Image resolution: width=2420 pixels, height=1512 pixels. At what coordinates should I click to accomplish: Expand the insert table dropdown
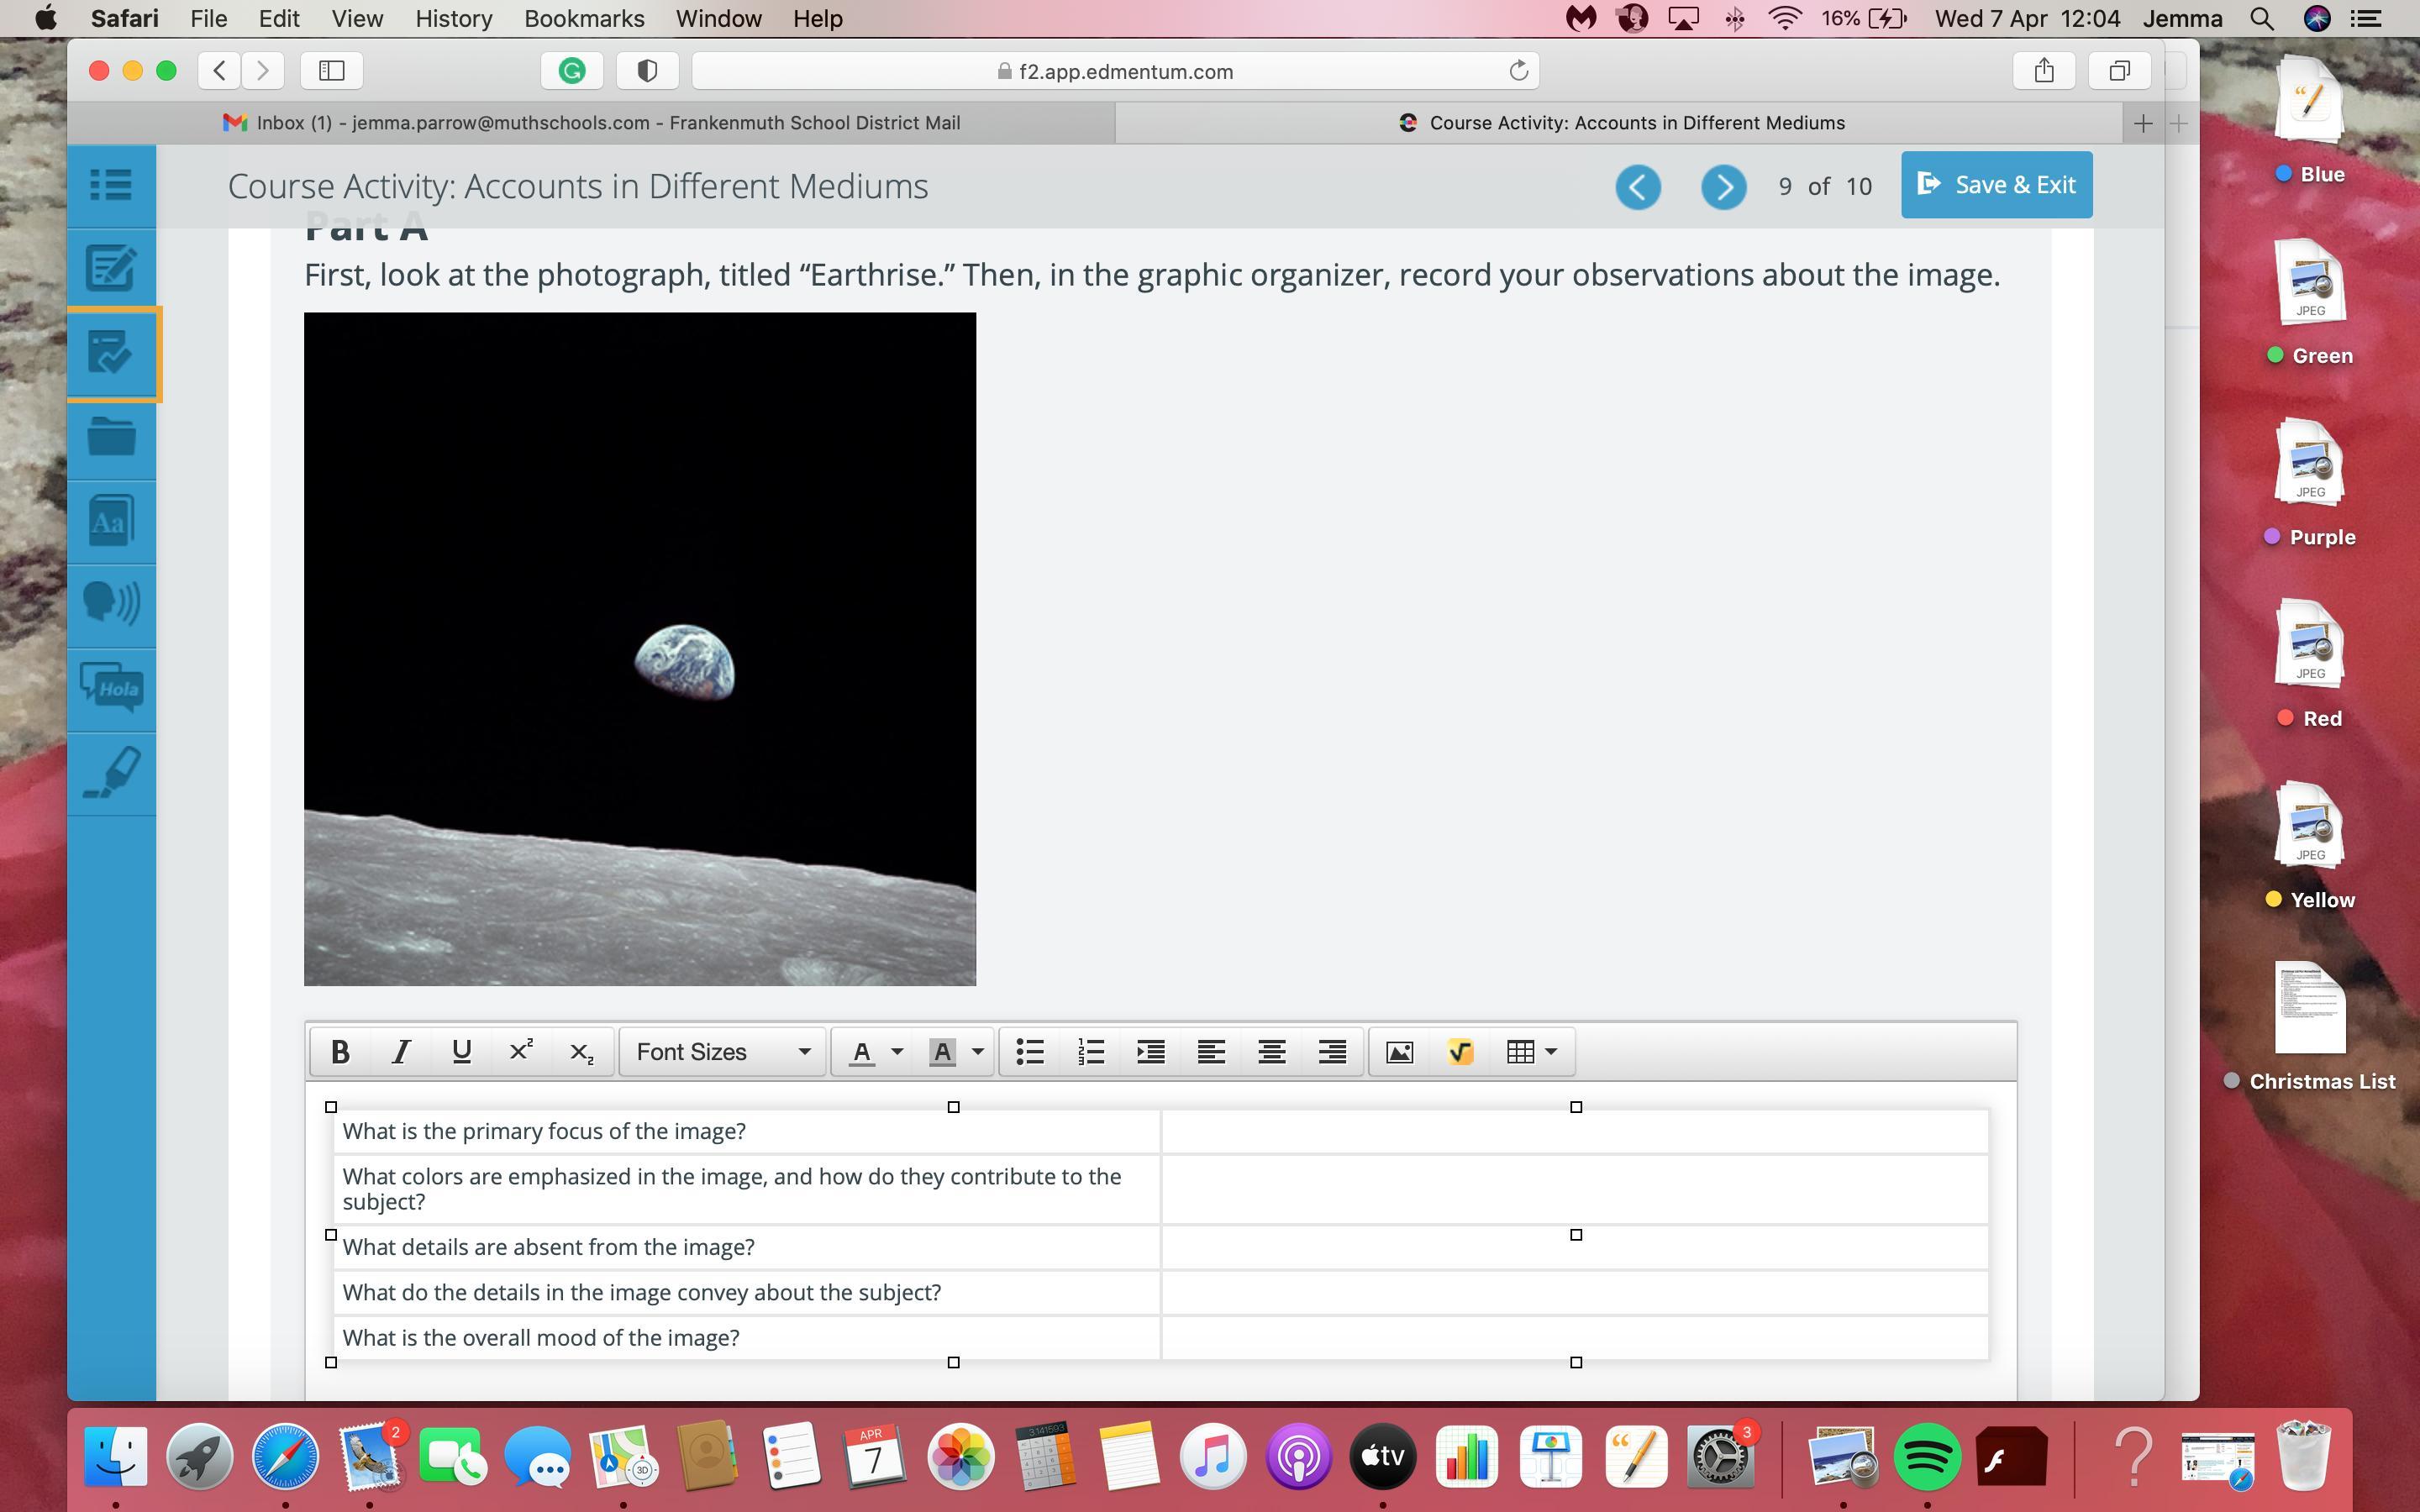pyautogui.click(x=1550, y=1051)
